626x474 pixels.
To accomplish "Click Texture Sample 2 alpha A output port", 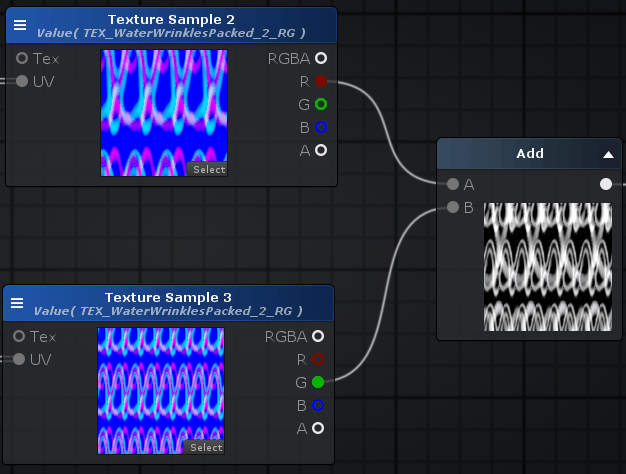I will 321,151.
